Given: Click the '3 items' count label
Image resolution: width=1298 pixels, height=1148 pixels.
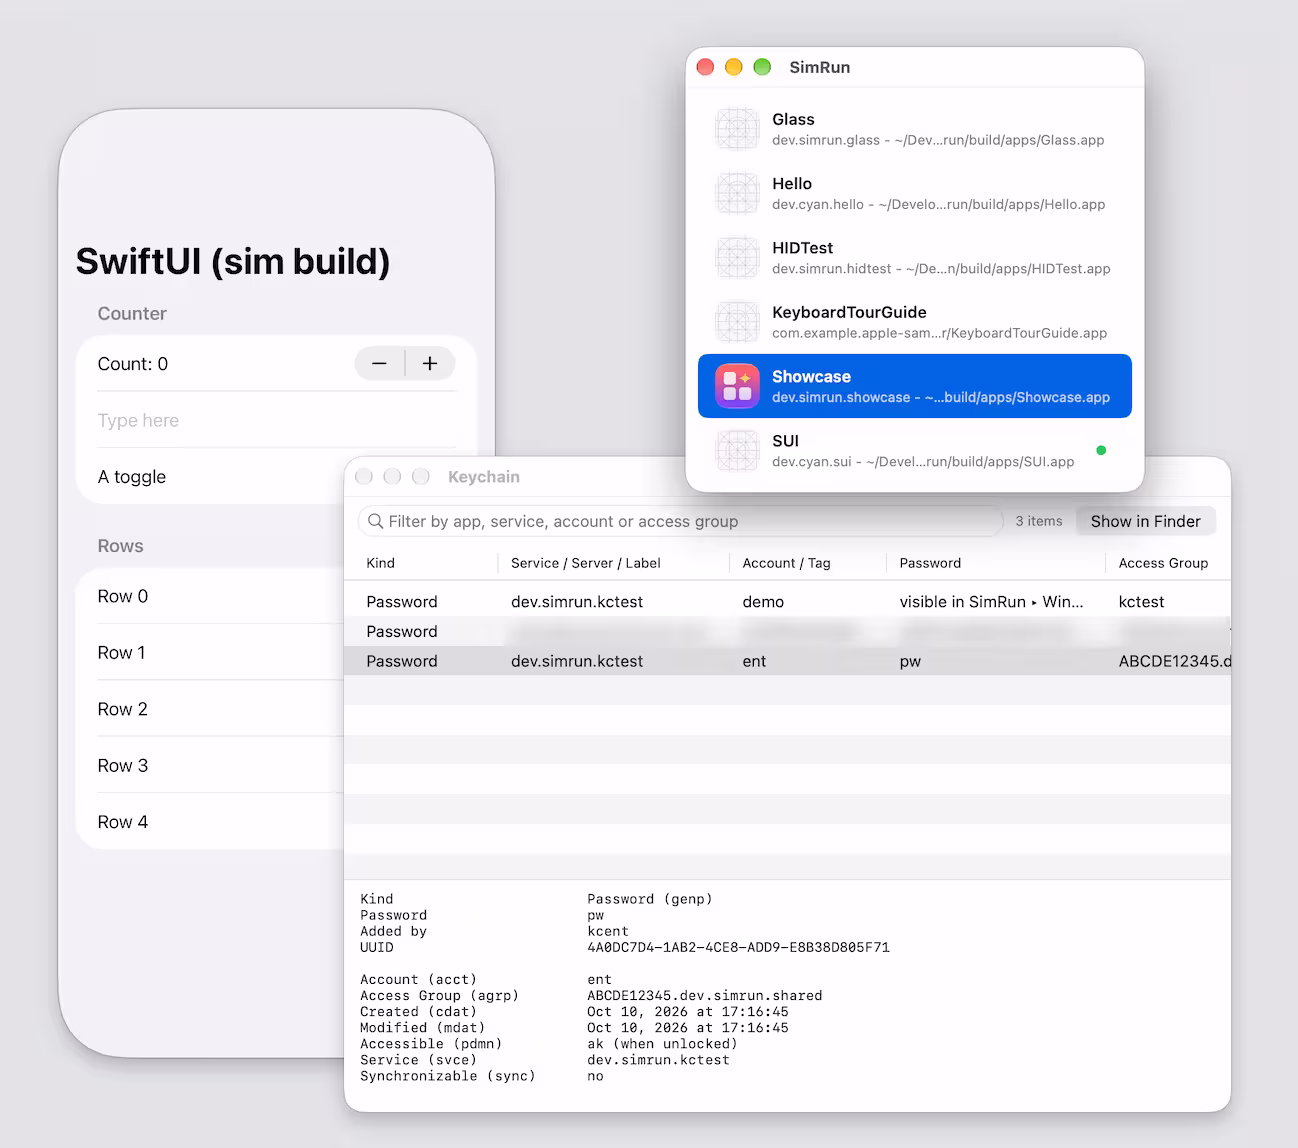Looking at the screenshot, I should [1039, 521].
